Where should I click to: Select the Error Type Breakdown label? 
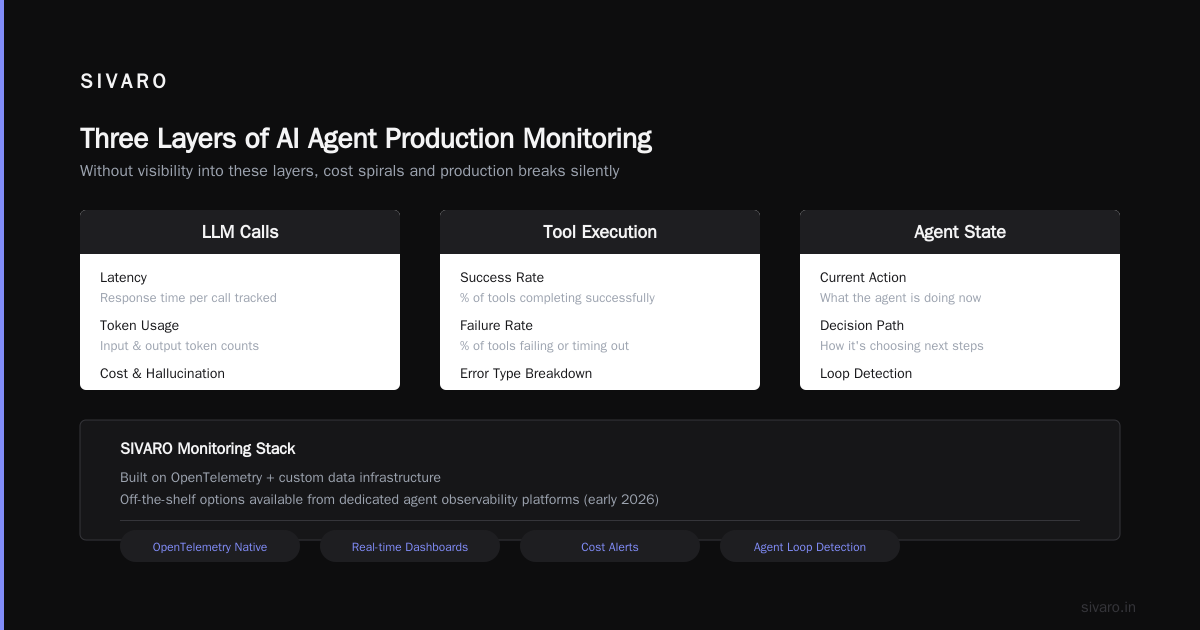click(x=526, y=373)
